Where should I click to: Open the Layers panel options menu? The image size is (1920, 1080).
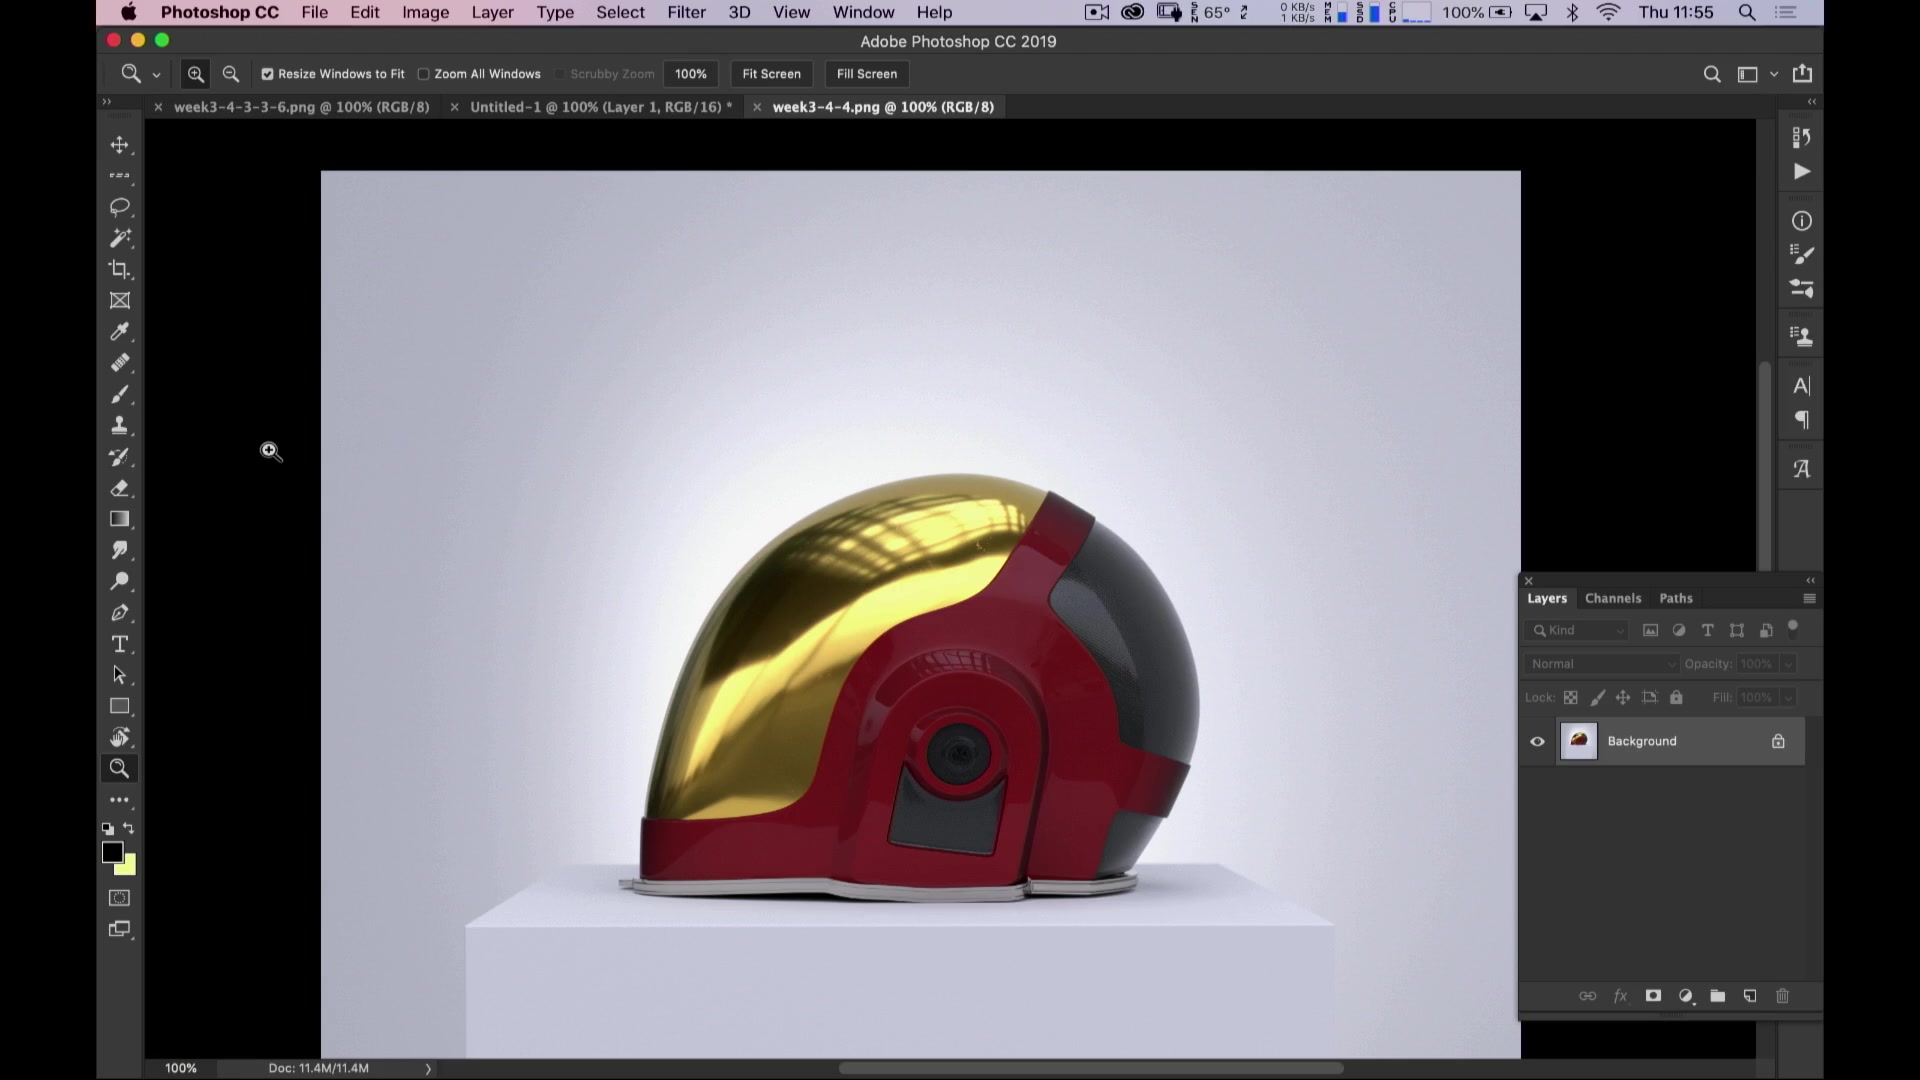(x=1809, y=599)
